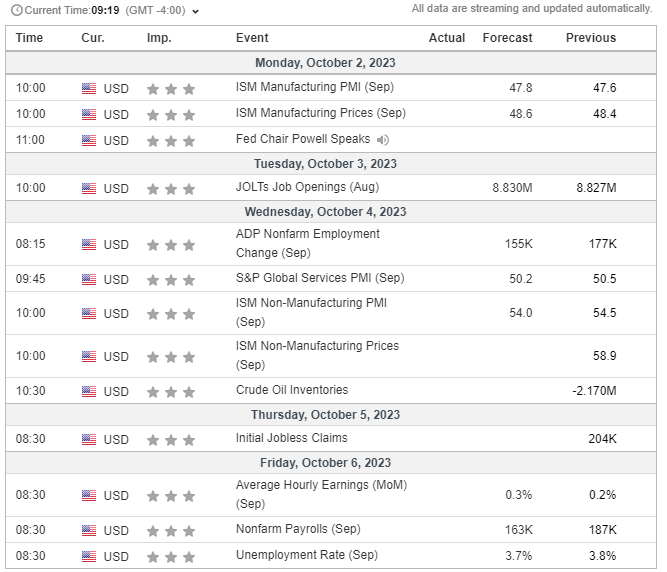Click the importance stars for Initial Jobless Claims
This screenshot has height=572, width=667.
[x=170, y=439]
